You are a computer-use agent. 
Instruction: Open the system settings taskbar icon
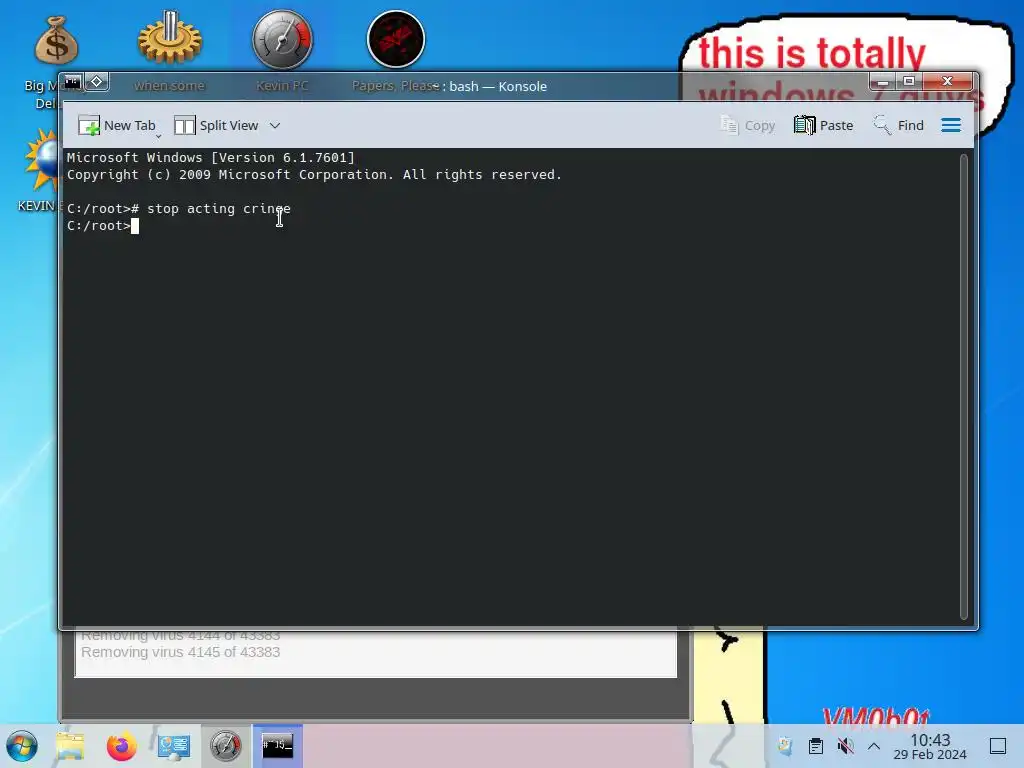174,746
